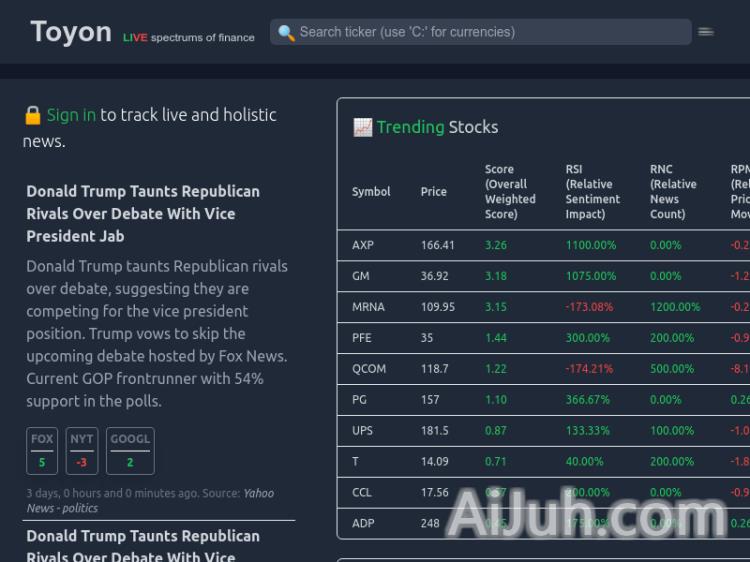Sort by RNC Relative News Count header
The image size is (750, 562).
coord(673,192)
